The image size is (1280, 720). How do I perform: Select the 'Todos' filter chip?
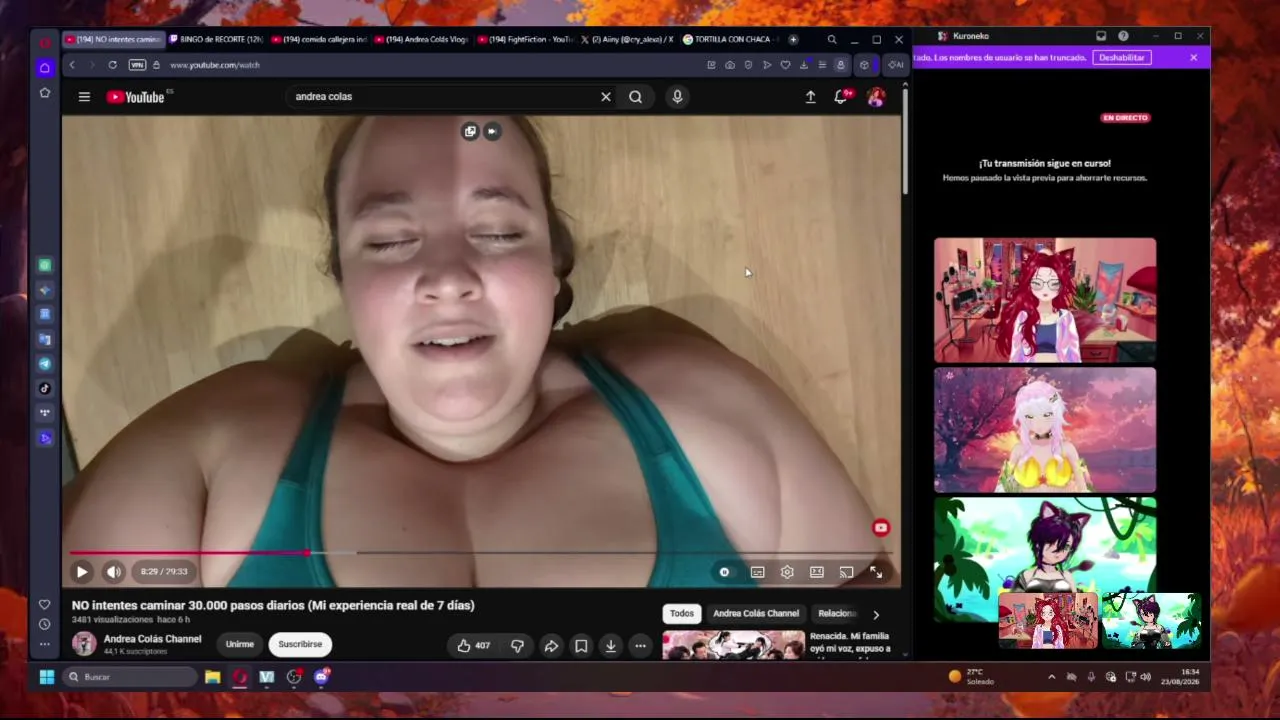tap(682, 614)
